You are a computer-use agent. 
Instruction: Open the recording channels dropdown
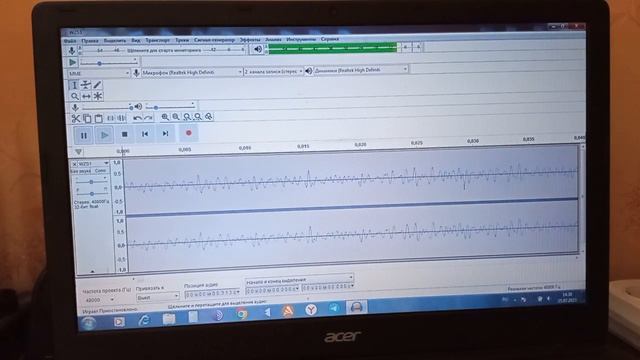tap(273, 71)
